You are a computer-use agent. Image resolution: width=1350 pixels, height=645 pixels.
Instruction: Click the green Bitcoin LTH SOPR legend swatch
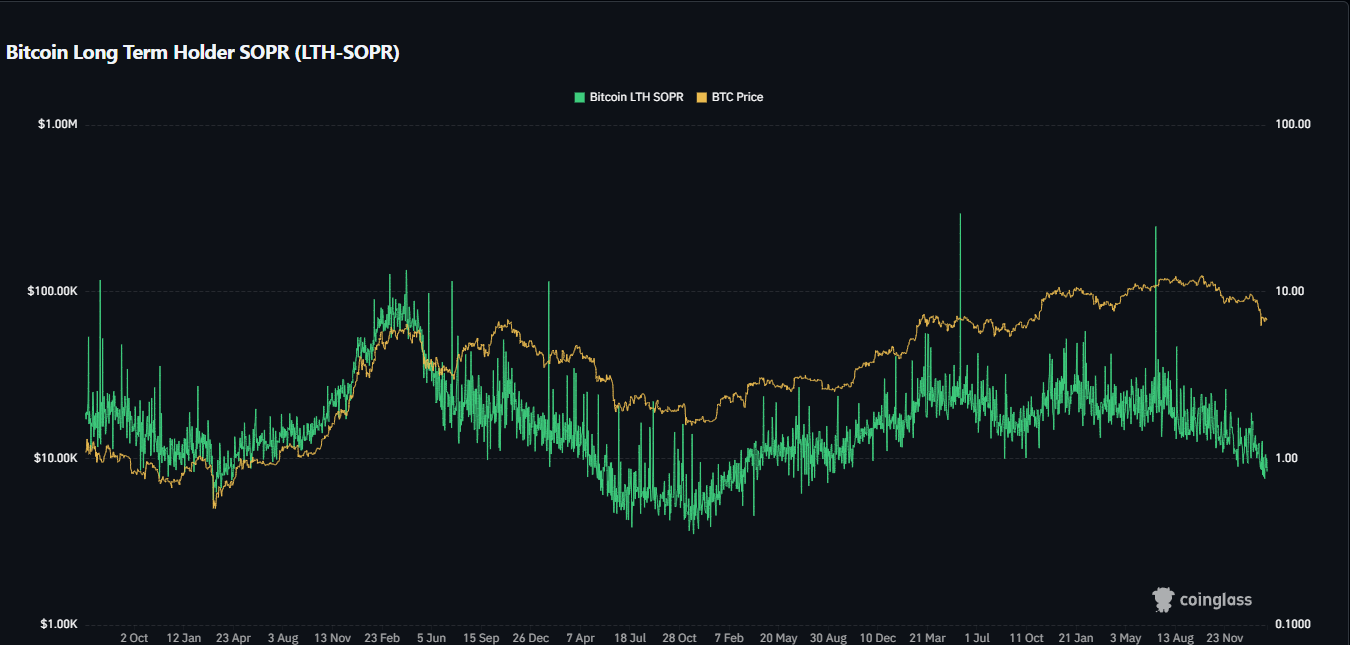click(x=578, y=97)
